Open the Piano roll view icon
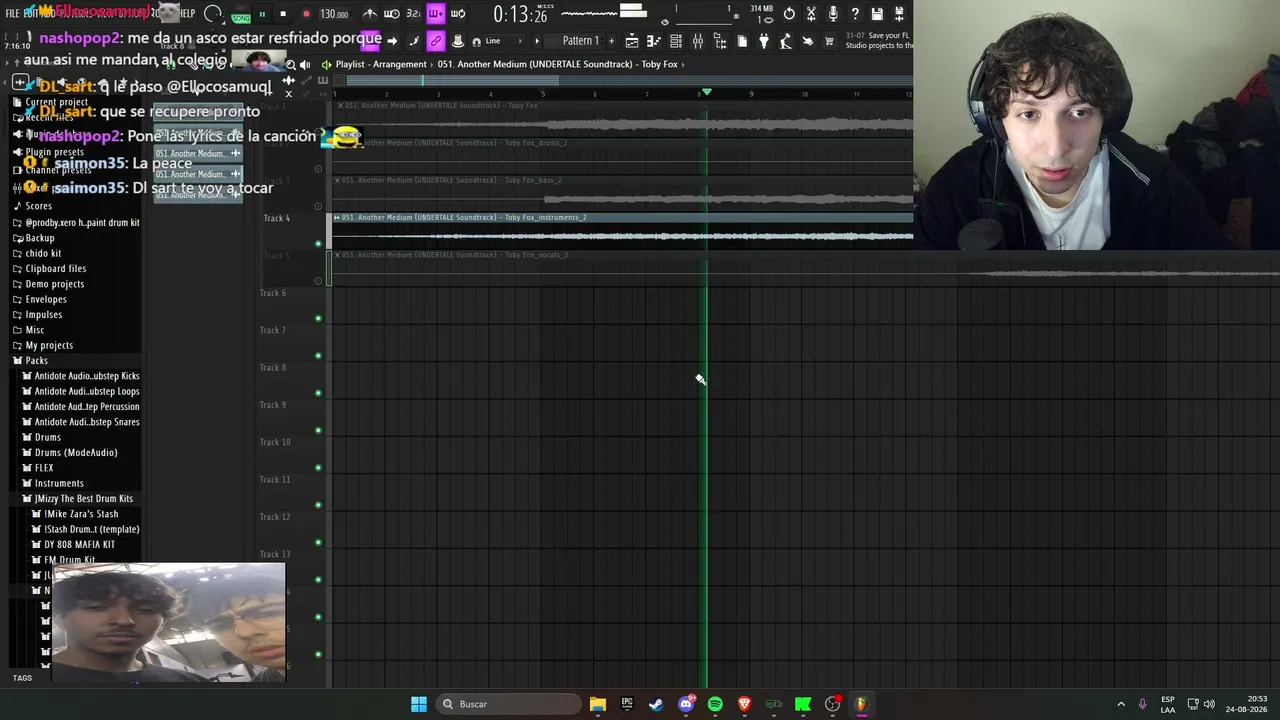 pyautogui.click(x=654, y=41)
